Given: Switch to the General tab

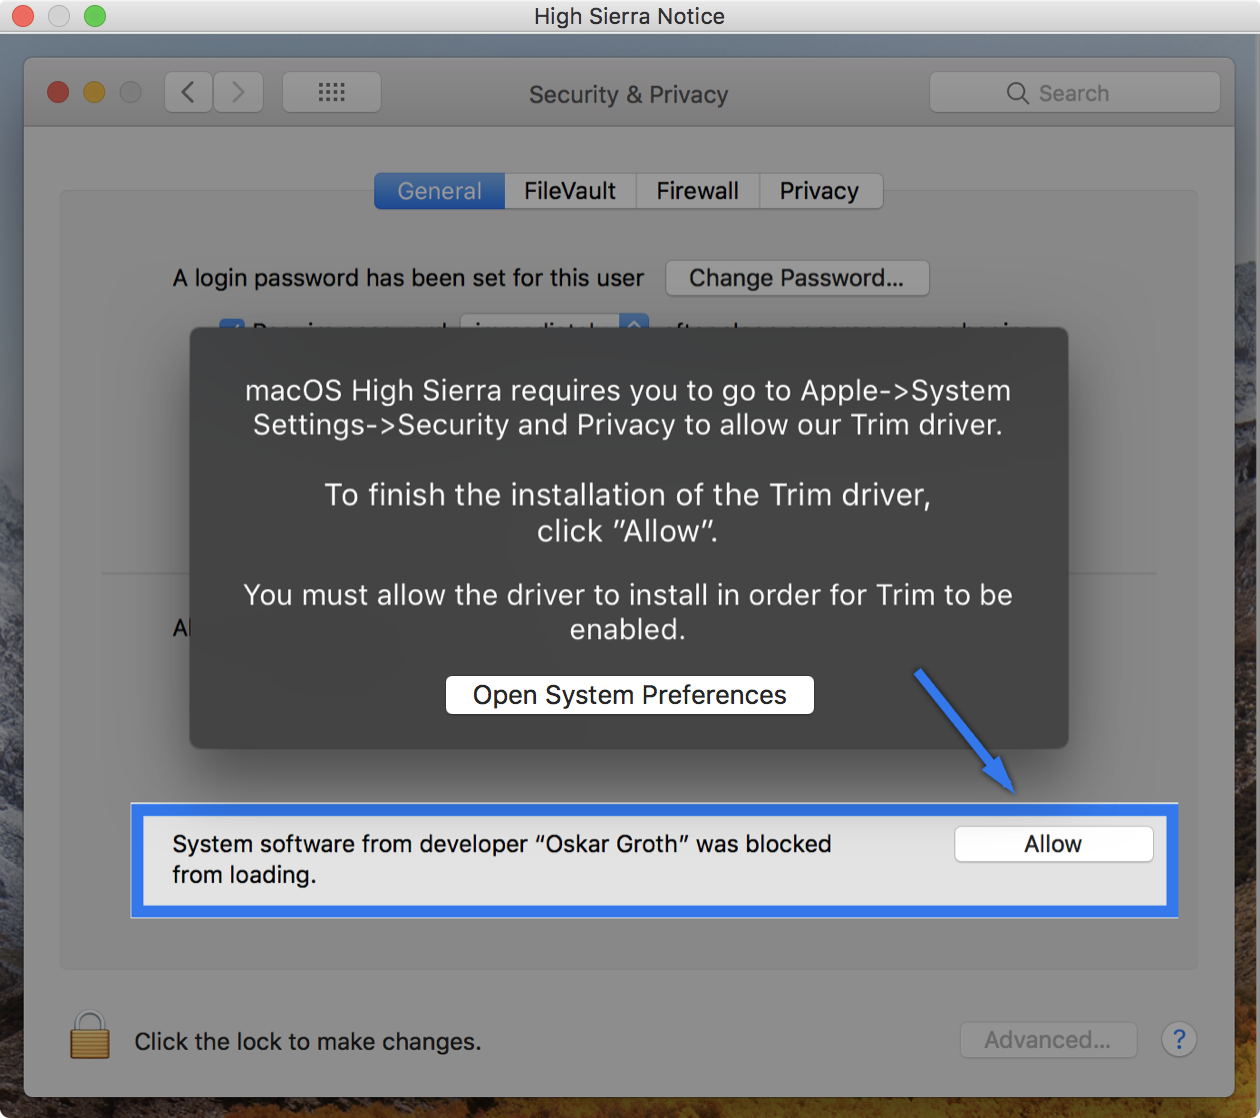Looking at the screenshot, I should (439, 191).
